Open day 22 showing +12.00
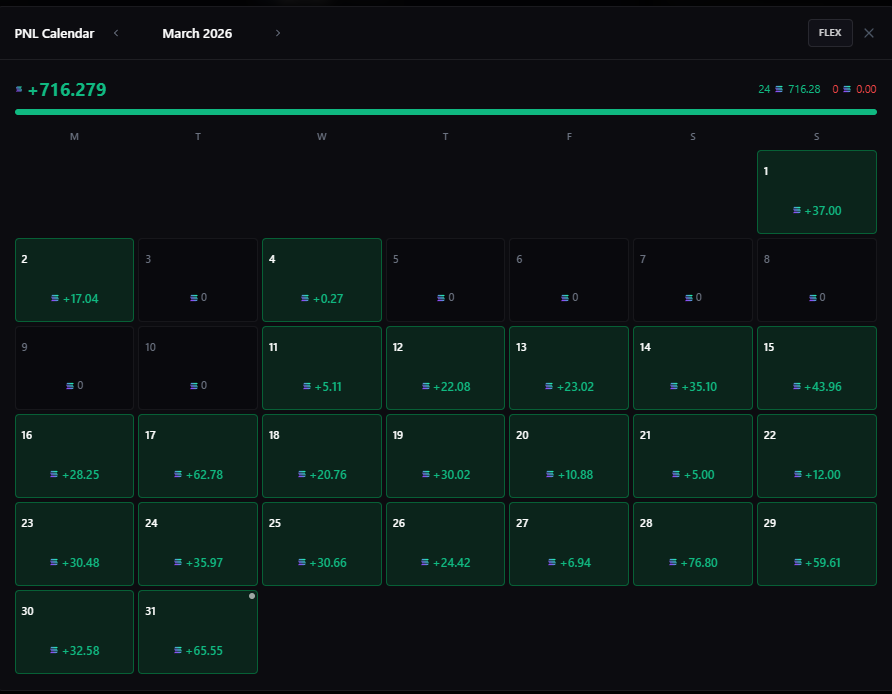 pyautogui.click(x=816, y=456)
